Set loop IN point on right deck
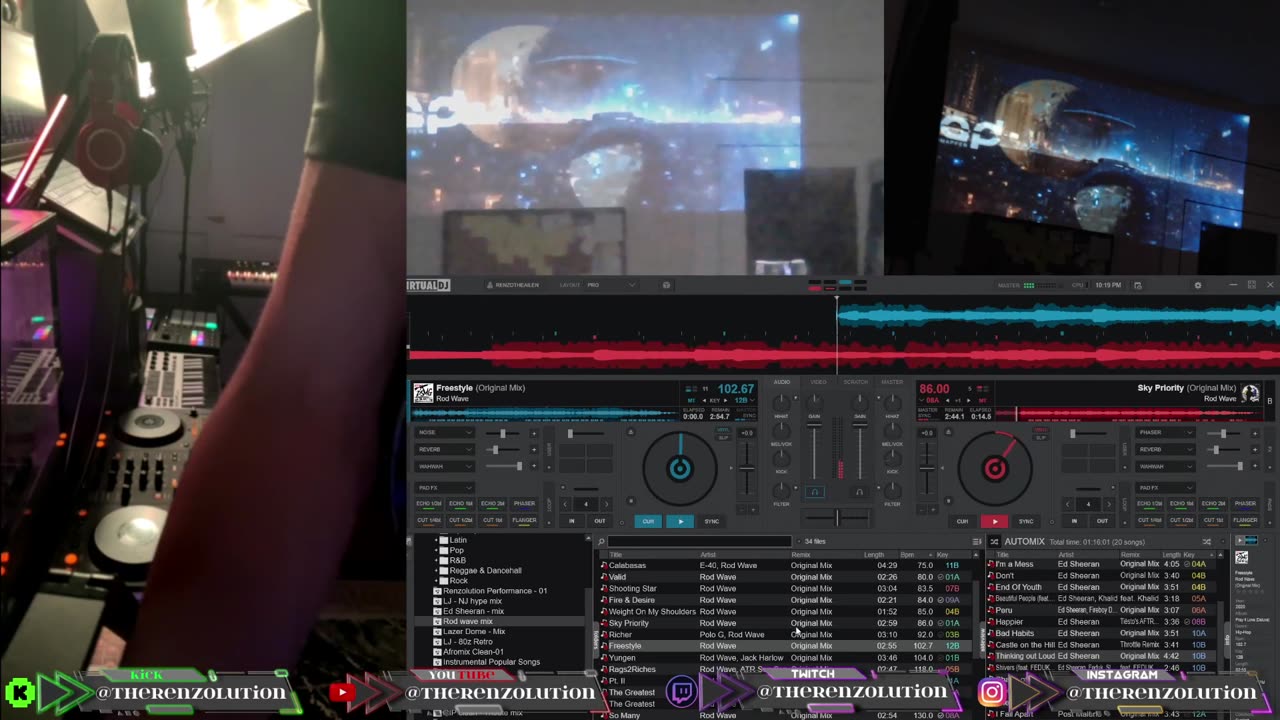1280x720 pixels. pyautogui.click(x=1075, y=520)
